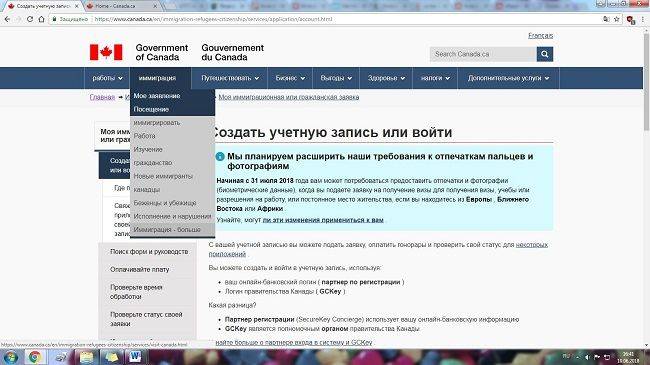The height and width of the screenshot is (365, 650).
Task: Click into the Search Canada.ca field
Action: pyautogui.click(x=483, y=54)
